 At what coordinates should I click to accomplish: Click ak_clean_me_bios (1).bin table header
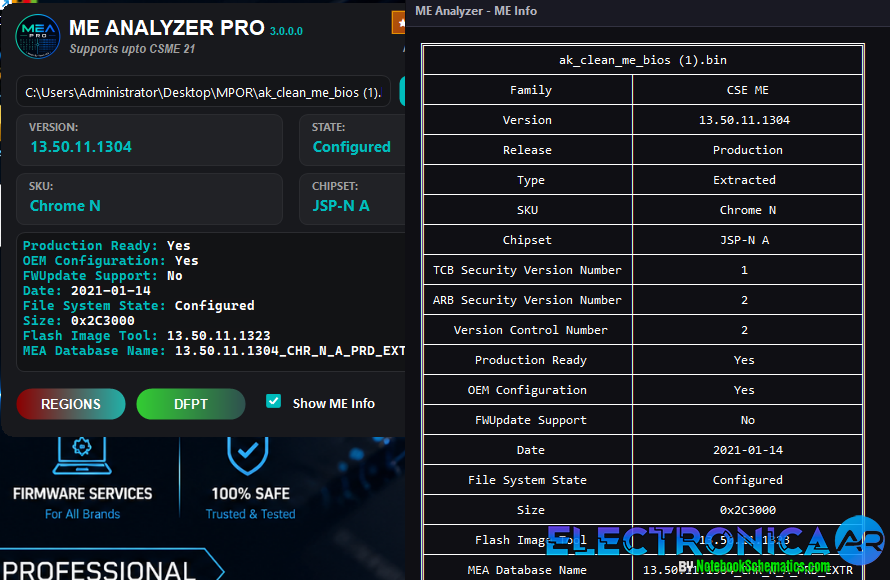(643, 60)
